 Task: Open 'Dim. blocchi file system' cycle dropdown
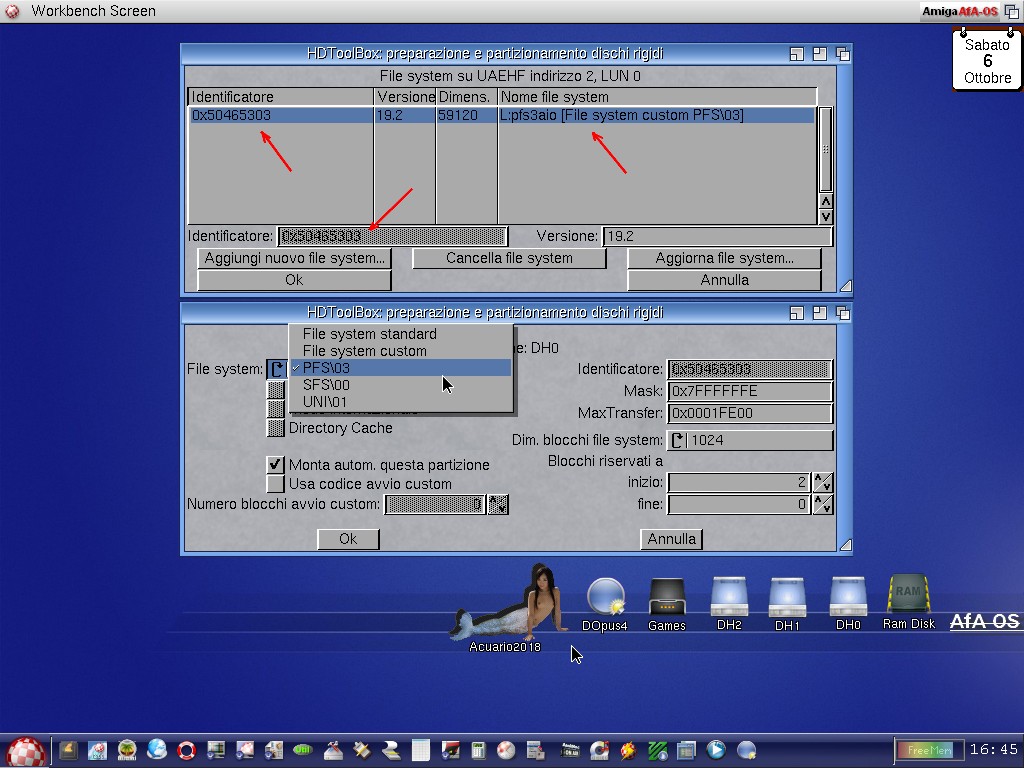678,440
